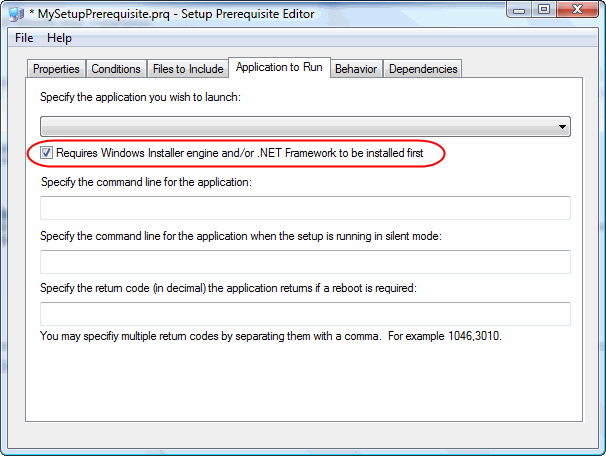Switch to the Conditions tab
The image size is (606, 456).
point(116,69)
